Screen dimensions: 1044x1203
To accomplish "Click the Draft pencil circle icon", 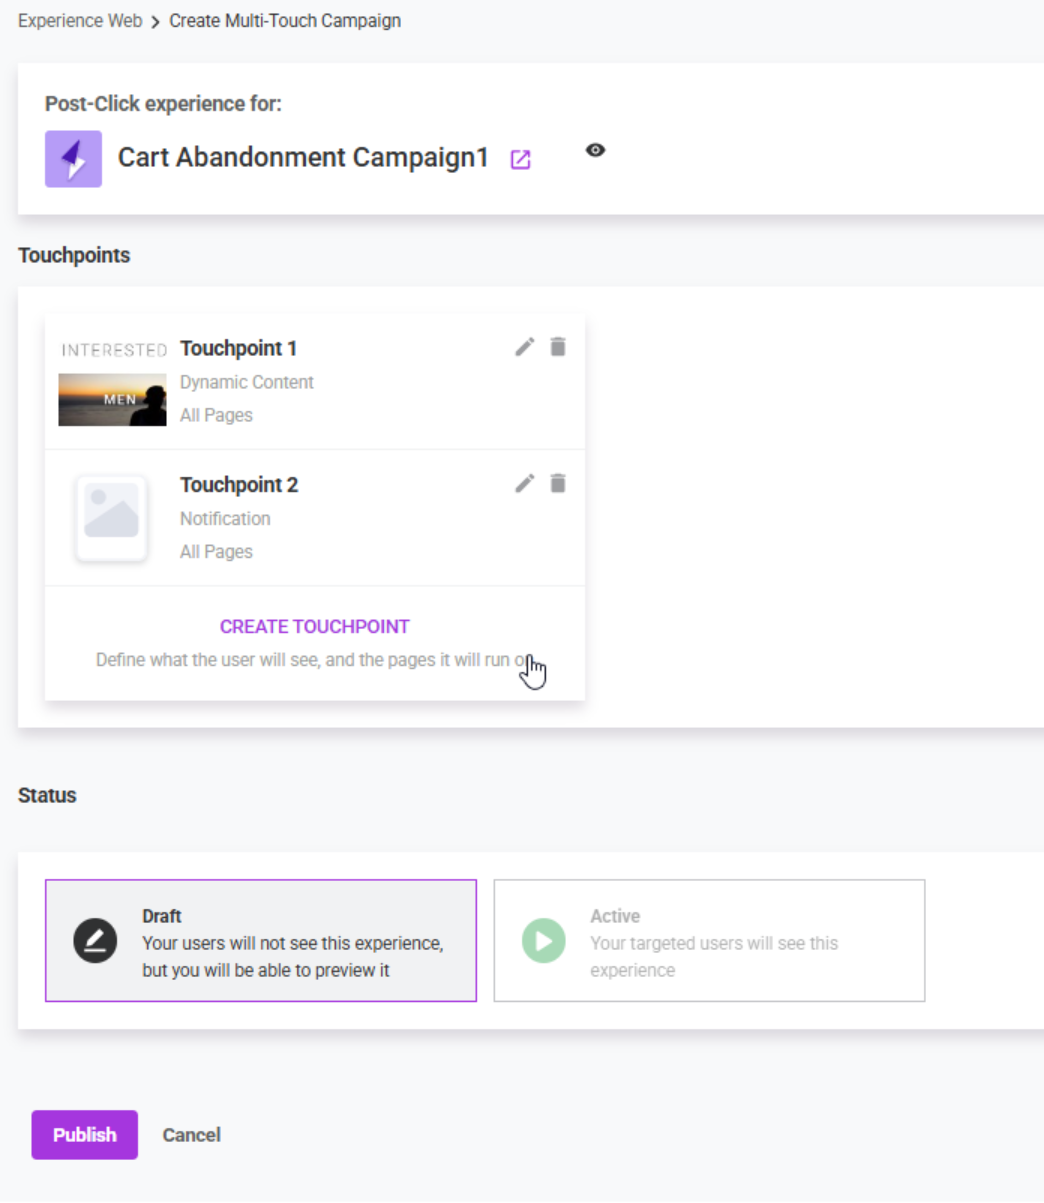I will pos(95,941).
